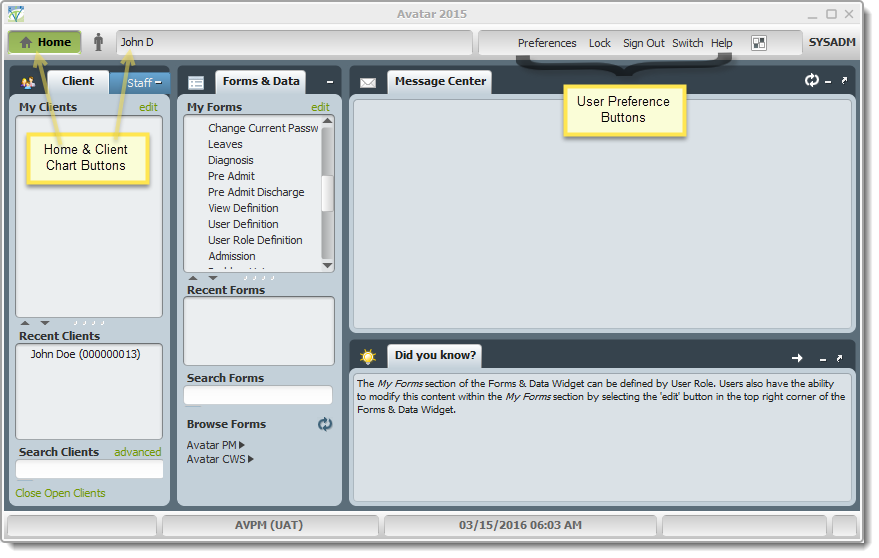Screen dimensions: 879x558
Task: Lock the Avatar session
Action: pos(599,43)
